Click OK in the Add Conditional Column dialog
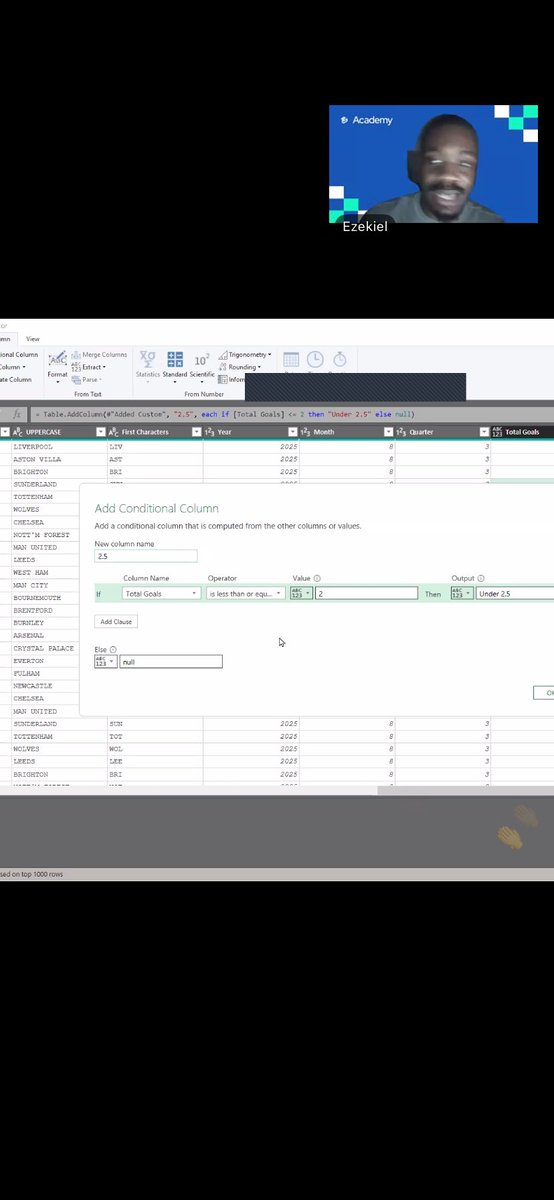The width and height of the screenshot is (554, 1200). click(x=544, y=692)
